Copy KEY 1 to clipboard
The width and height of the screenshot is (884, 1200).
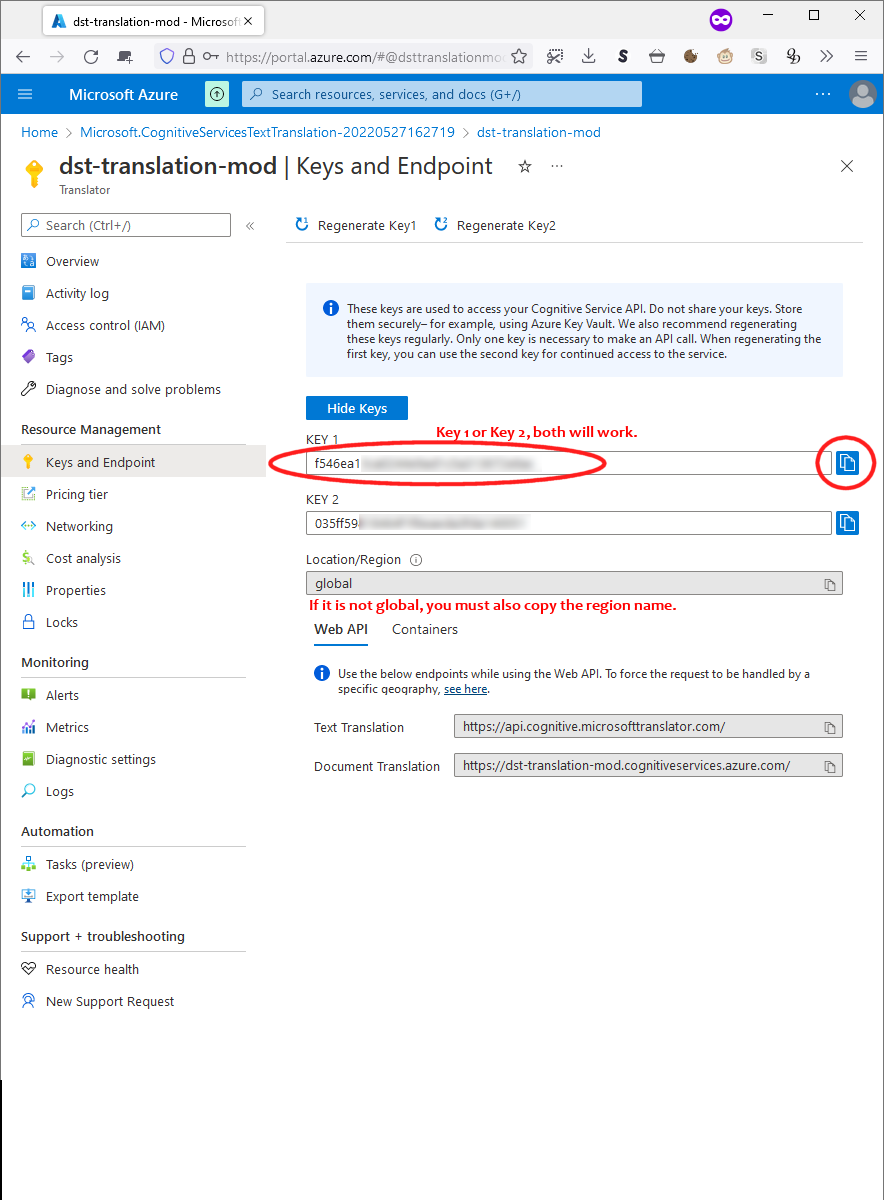pyautogui.click(x=847, y=462)
